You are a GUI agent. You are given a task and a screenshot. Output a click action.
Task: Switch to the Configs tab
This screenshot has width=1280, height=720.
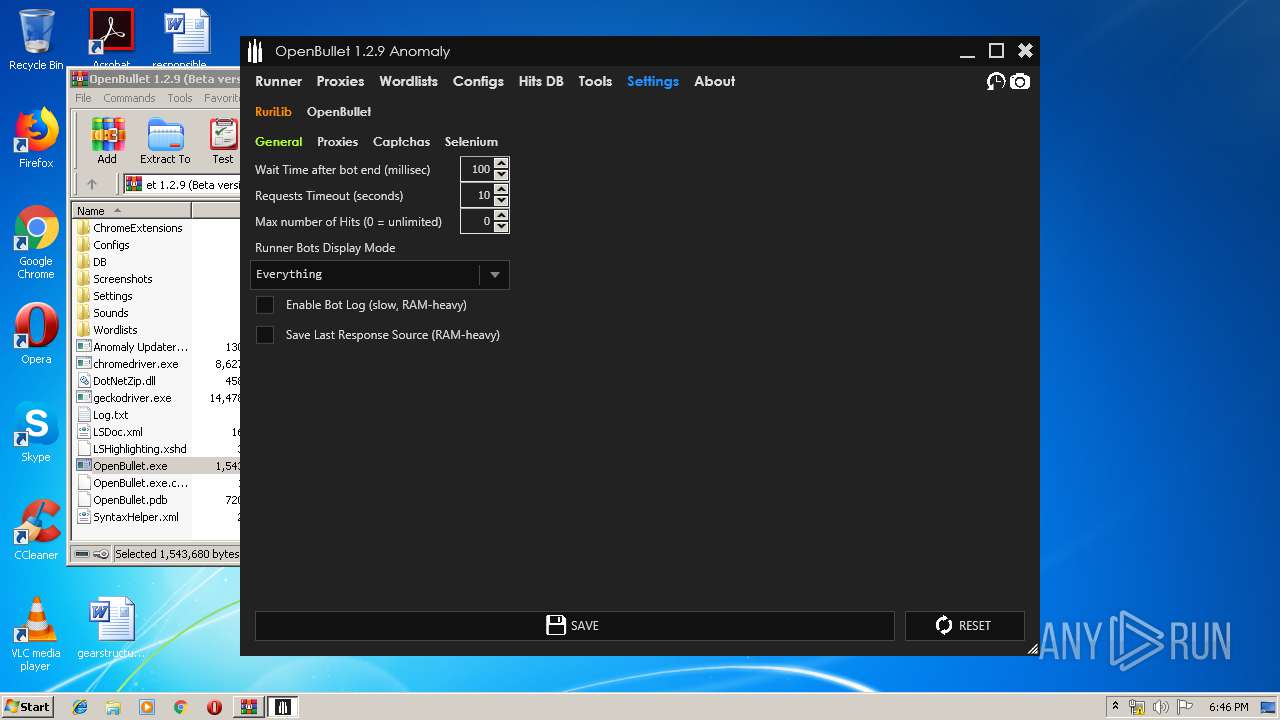pos(478,82)
